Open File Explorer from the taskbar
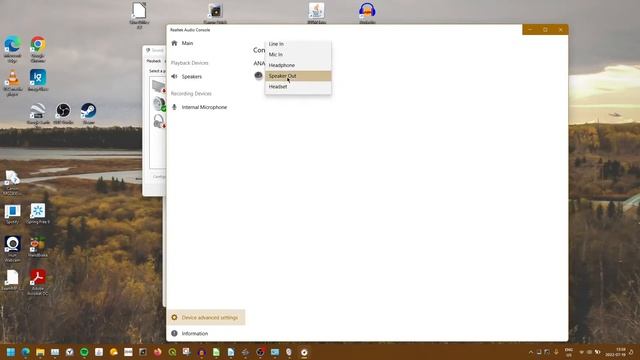This screenshot has height=360, width=640. point(40,352)
